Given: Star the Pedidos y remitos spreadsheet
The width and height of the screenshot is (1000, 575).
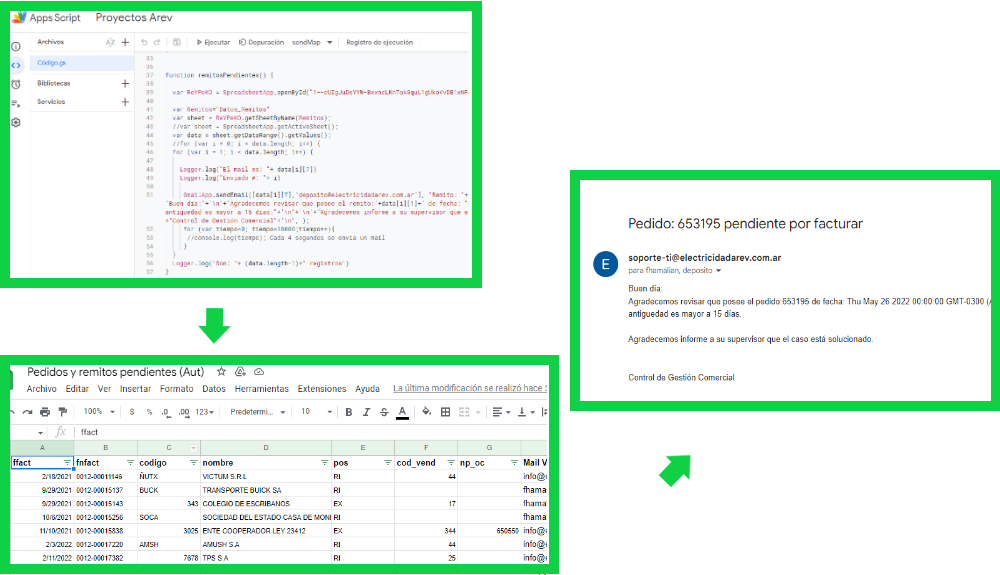Looking at the screenshot, I should coord(221,372).
